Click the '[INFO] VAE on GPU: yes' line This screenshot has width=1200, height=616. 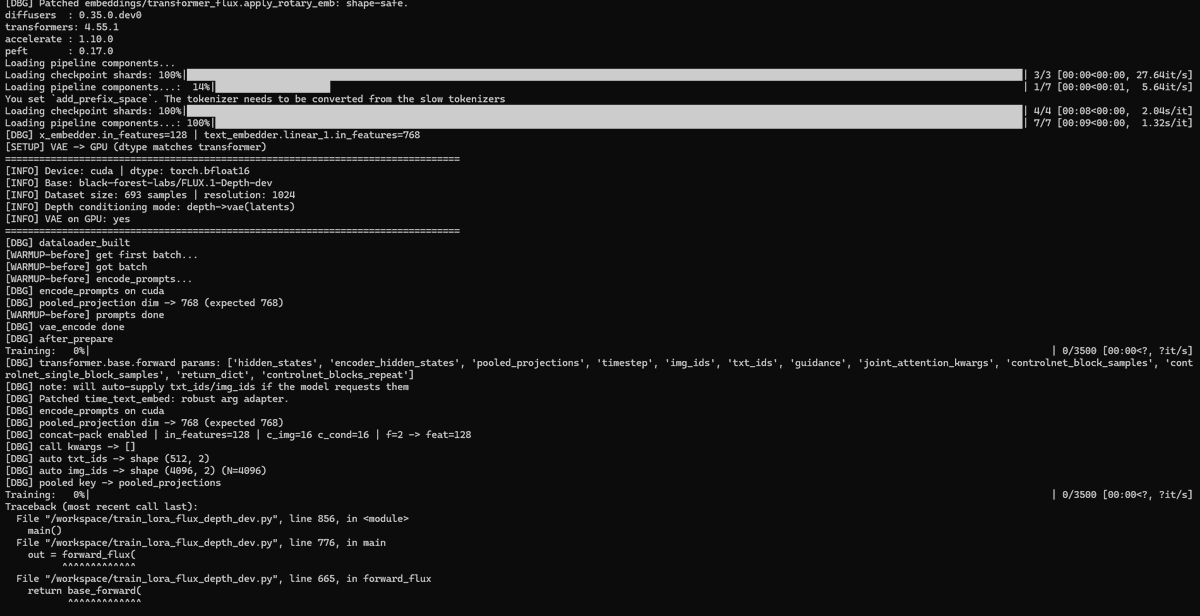[x=67, y=219]
